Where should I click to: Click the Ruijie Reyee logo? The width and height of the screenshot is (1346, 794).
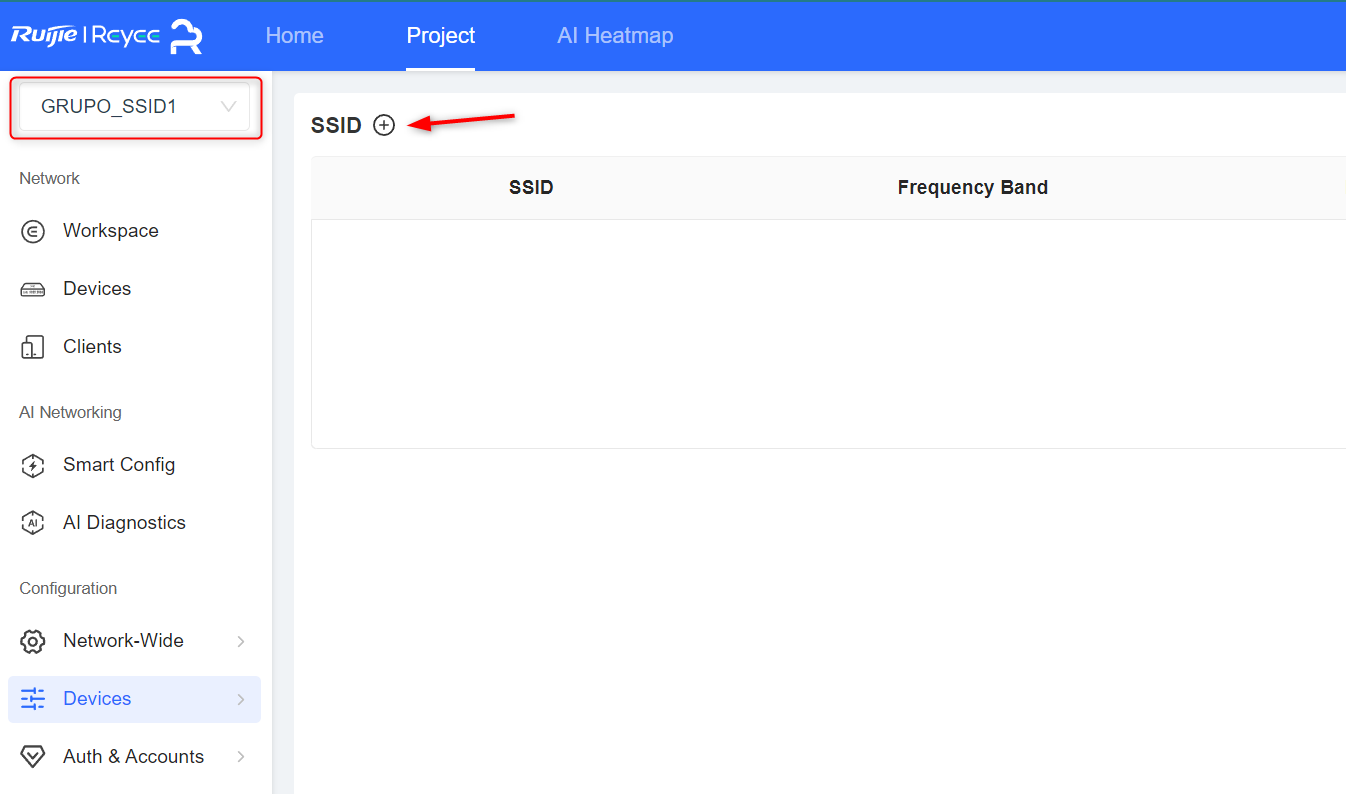[x=107, y=36]
